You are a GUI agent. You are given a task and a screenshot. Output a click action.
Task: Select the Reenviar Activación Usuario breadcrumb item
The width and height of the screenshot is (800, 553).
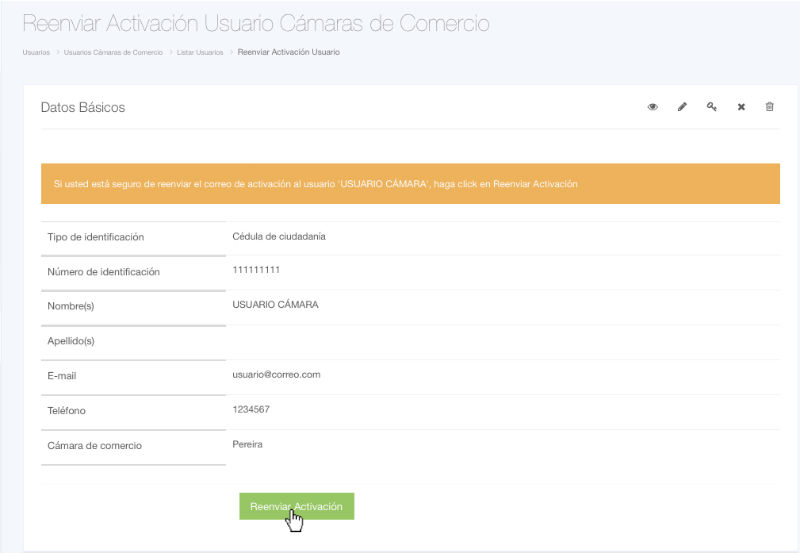[289, 52]
